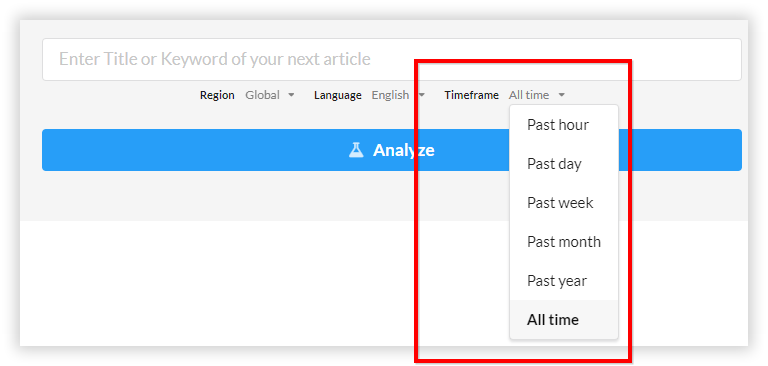Screen dimensions: 768x366
Task: Select Past month from the dropdown list
Action: [564, 242]
